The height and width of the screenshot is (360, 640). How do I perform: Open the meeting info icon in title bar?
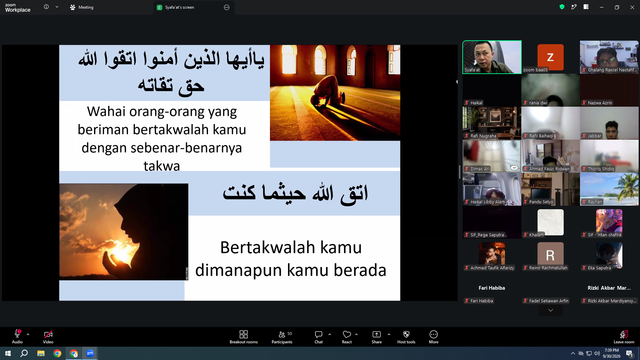pyautogui.click(x=46, y=7)
